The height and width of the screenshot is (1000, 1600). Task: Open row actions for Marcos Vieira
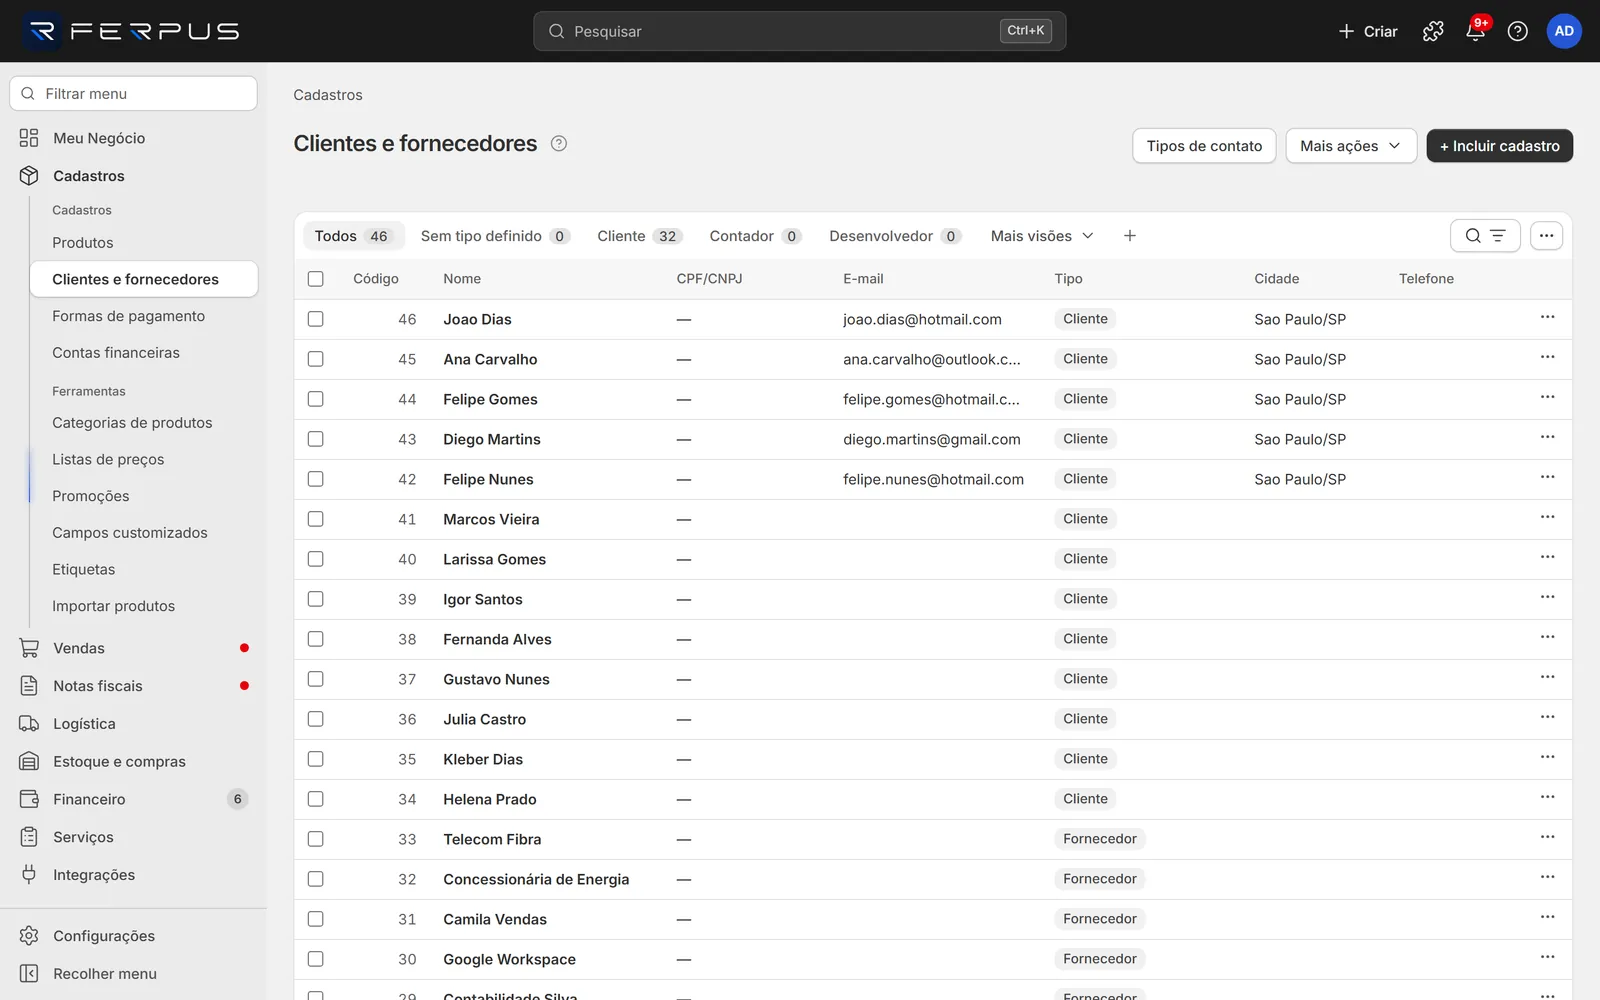[x=1547, y=518]
